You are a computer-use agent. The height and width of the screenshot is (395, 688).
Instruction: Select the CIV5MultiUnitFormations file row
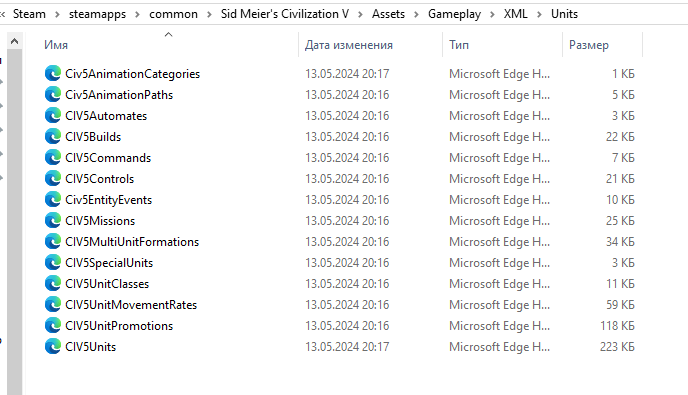click(340, 242)
